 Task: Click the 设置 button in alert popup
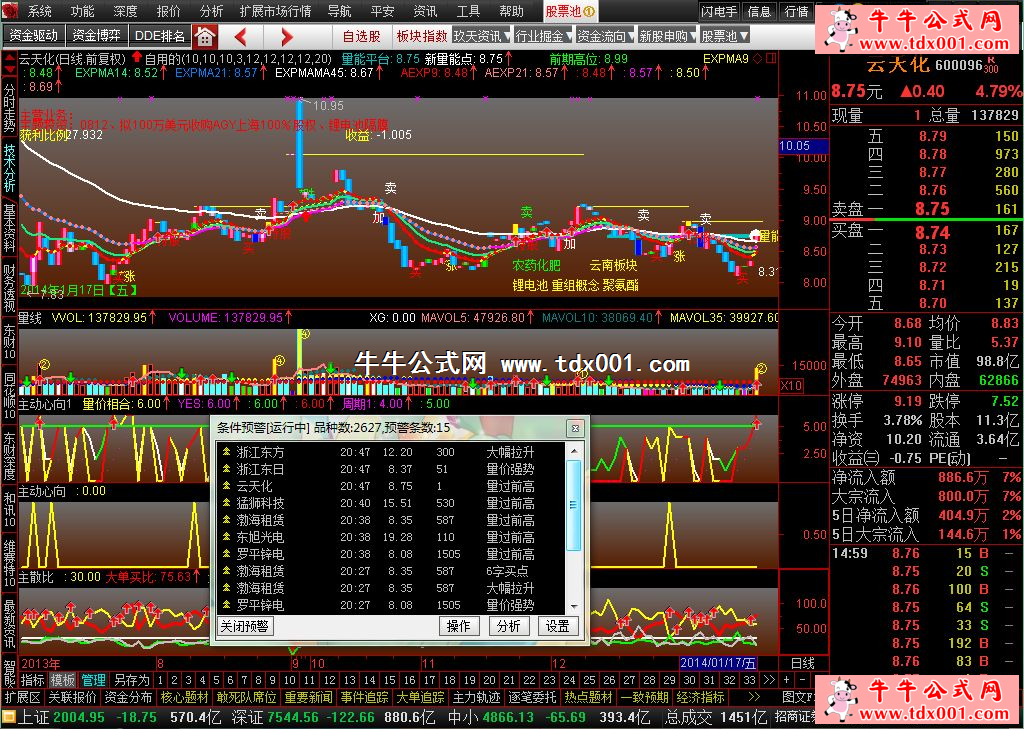(558, 626)
